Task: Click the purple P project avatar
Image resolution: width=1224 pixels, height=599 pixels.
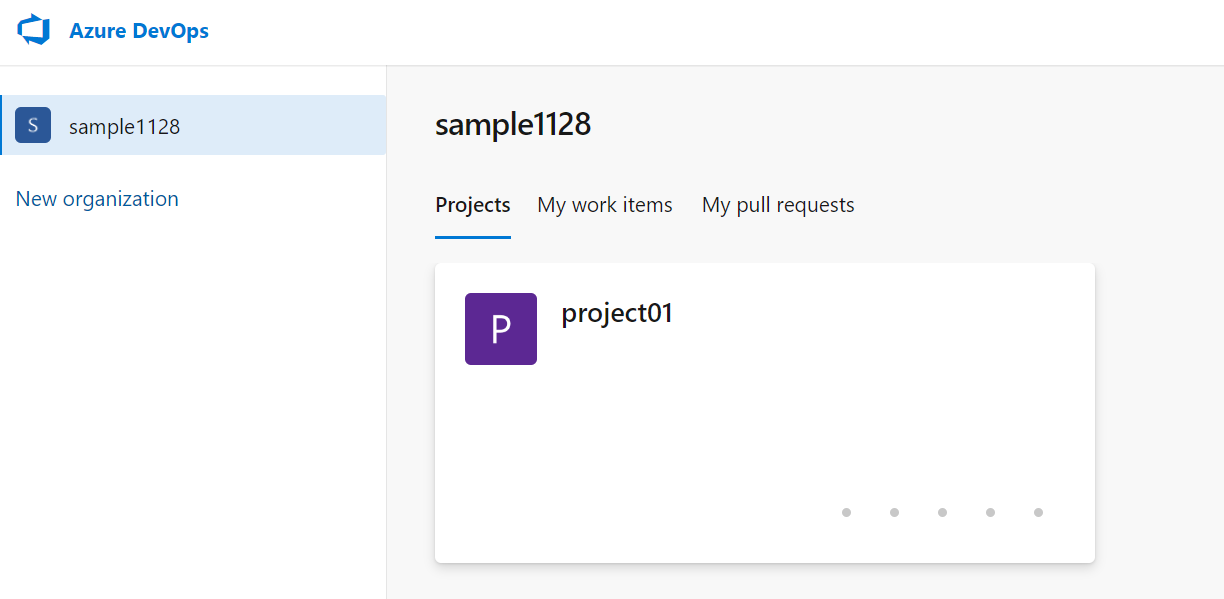Action: coord(501,329)
